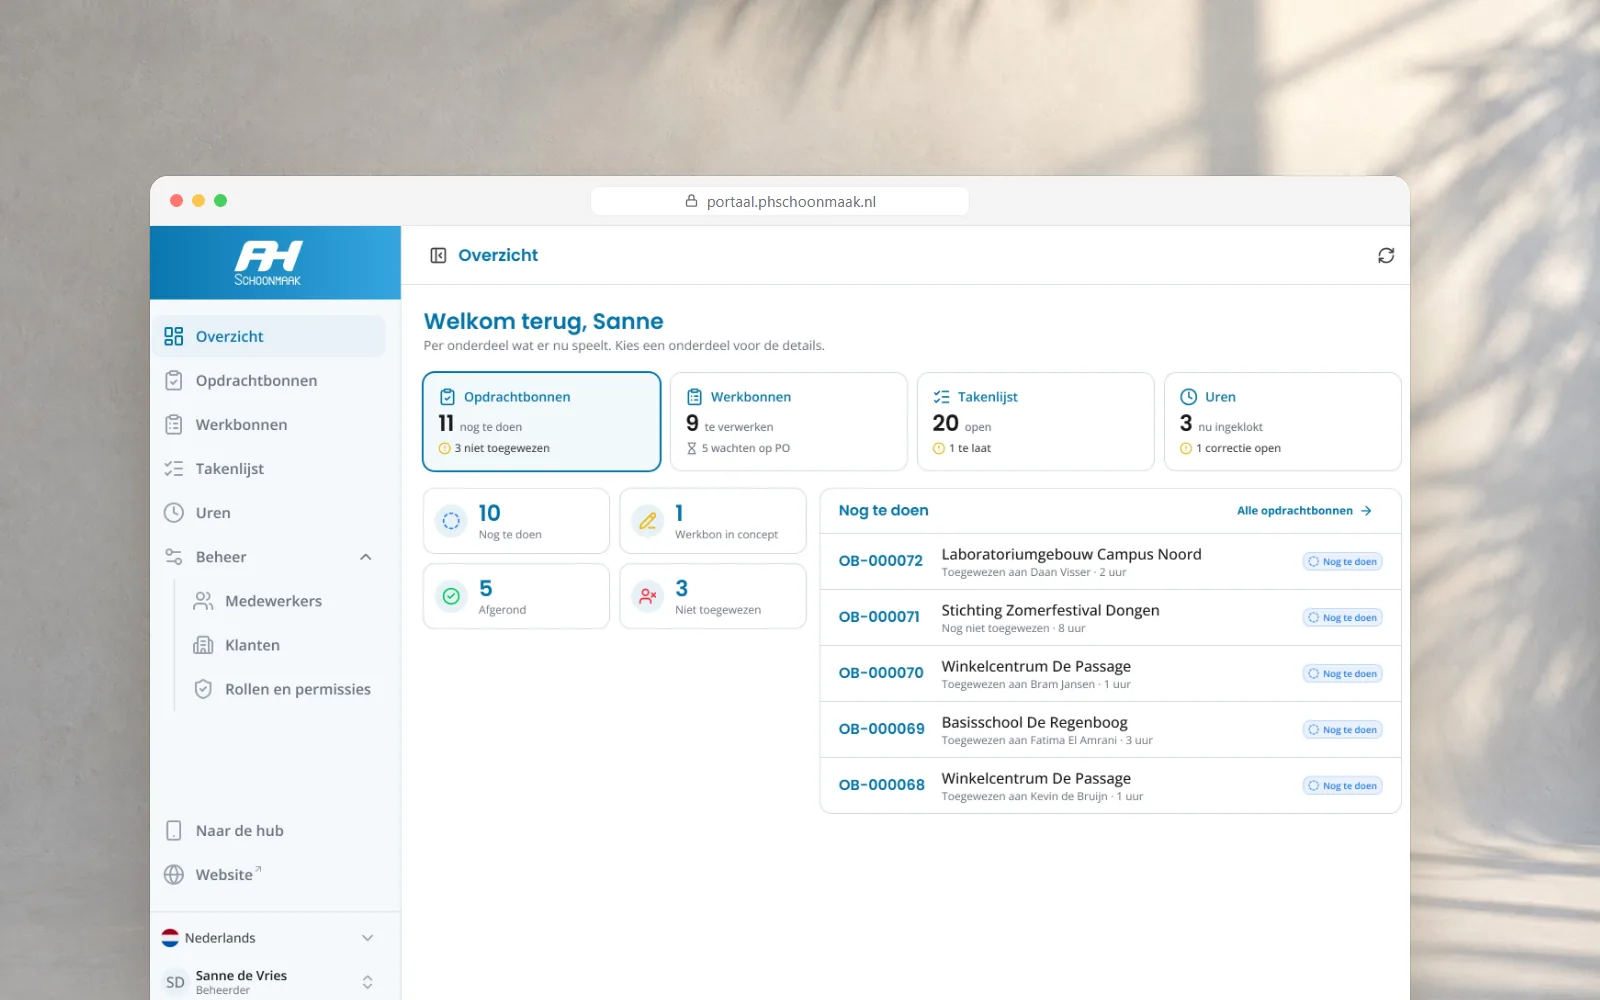Click the address bar showing portaal.phschoonmaak.nl
This screenshot has height=1000, width=1600.
click(780, 202)
